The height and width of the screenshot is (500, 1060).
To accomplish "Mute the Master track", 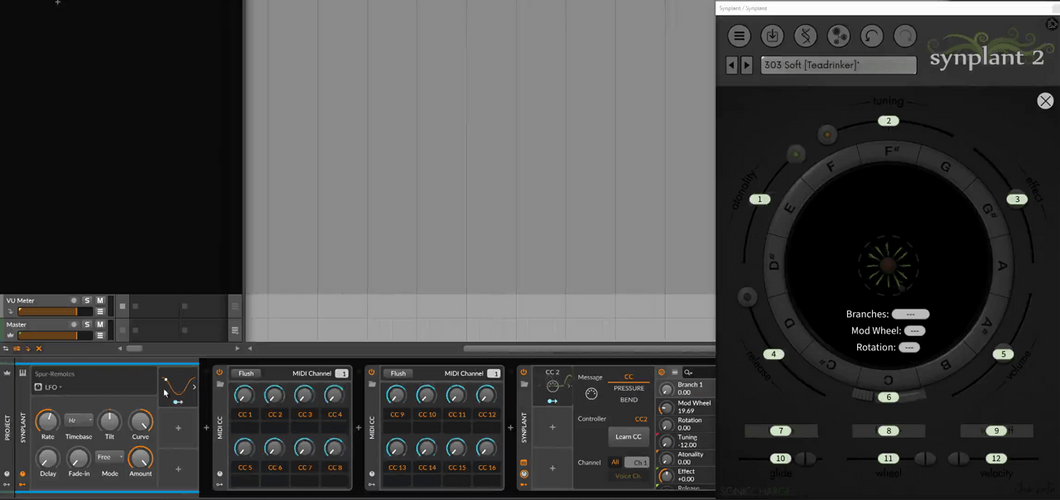I will (100, 324).
